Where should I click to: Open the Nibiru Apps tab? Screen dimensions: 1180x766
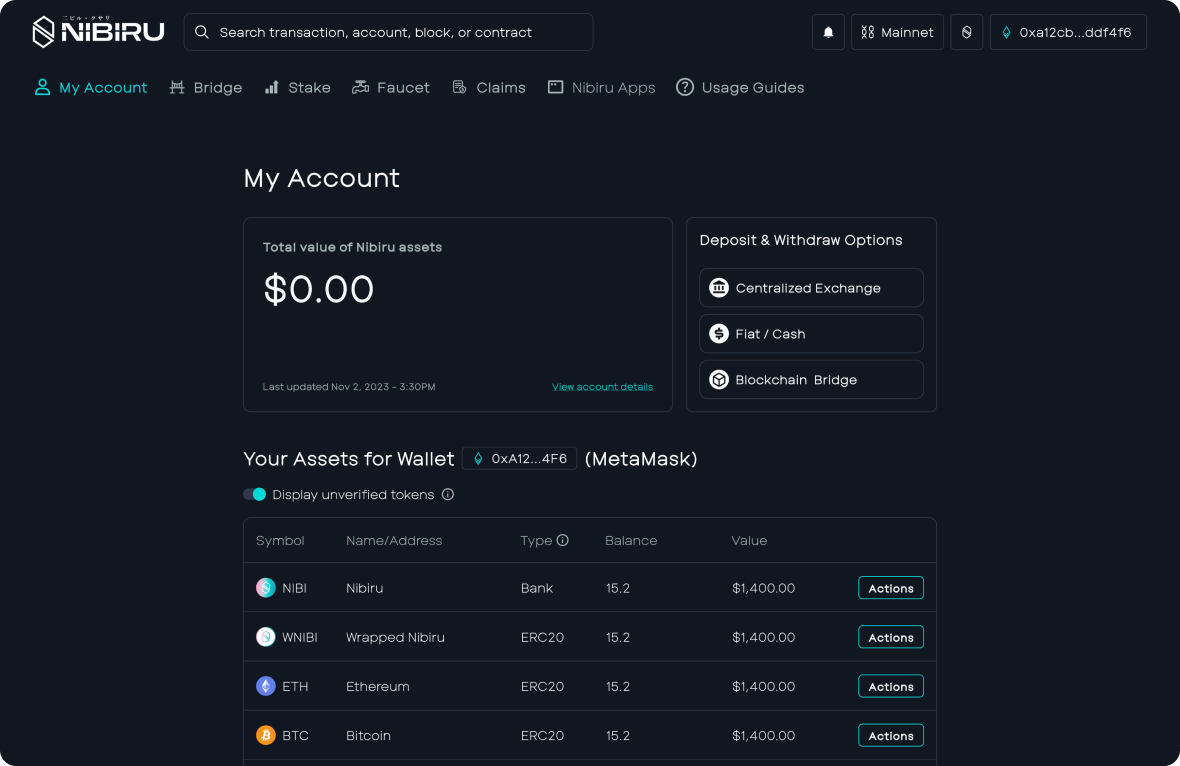601,87
